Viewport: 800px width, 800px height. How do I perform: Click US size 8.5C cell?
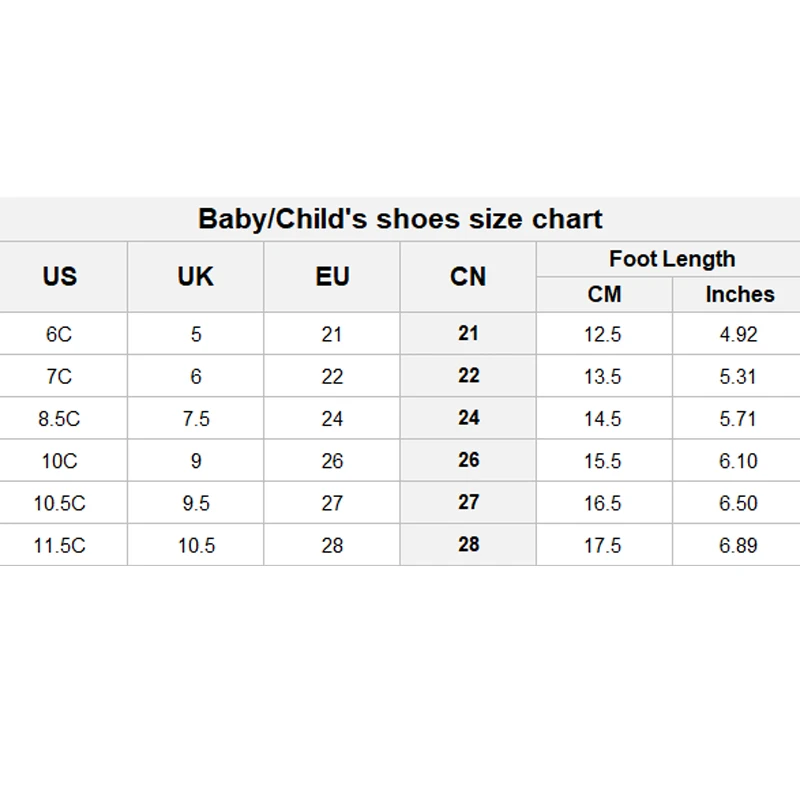59,419
